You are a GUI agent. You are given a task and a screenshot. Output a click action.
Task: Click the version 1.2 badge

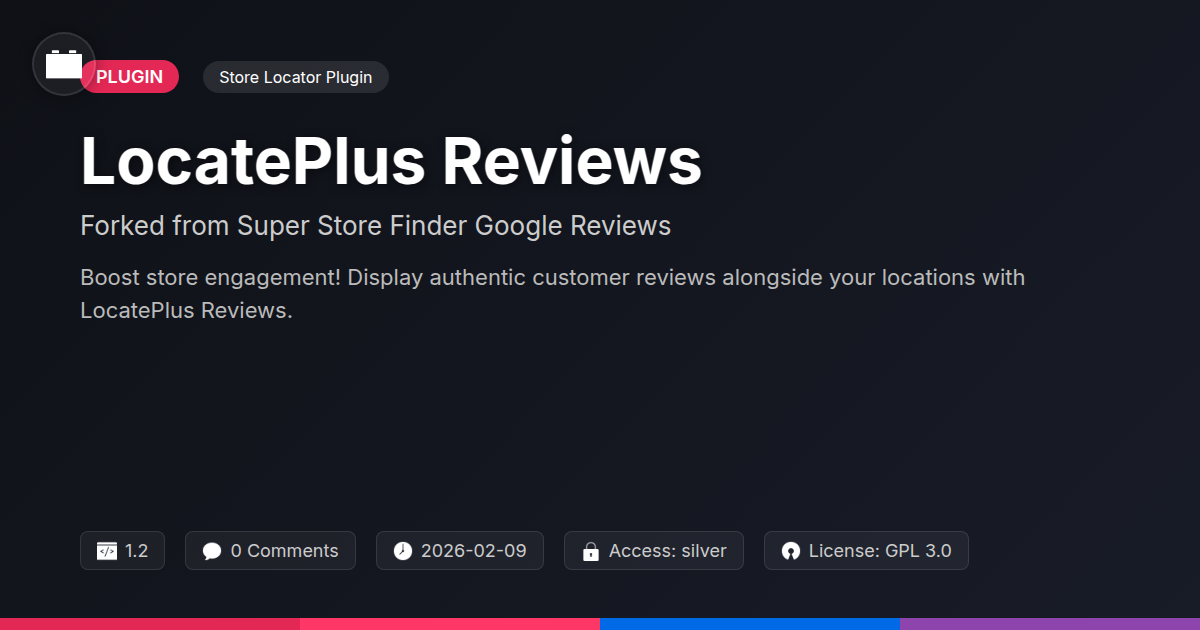(x=122, y=551)
